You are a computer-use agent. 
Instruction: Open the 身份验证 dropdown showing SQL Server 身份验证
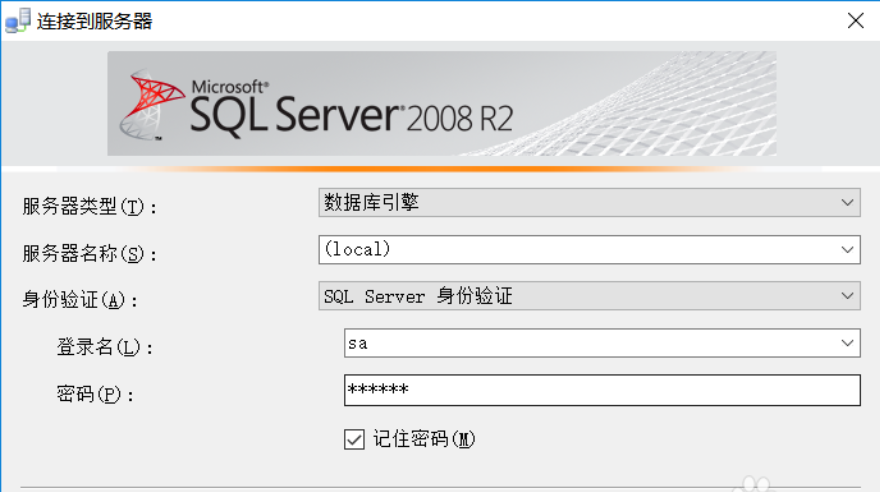point(589,296)
